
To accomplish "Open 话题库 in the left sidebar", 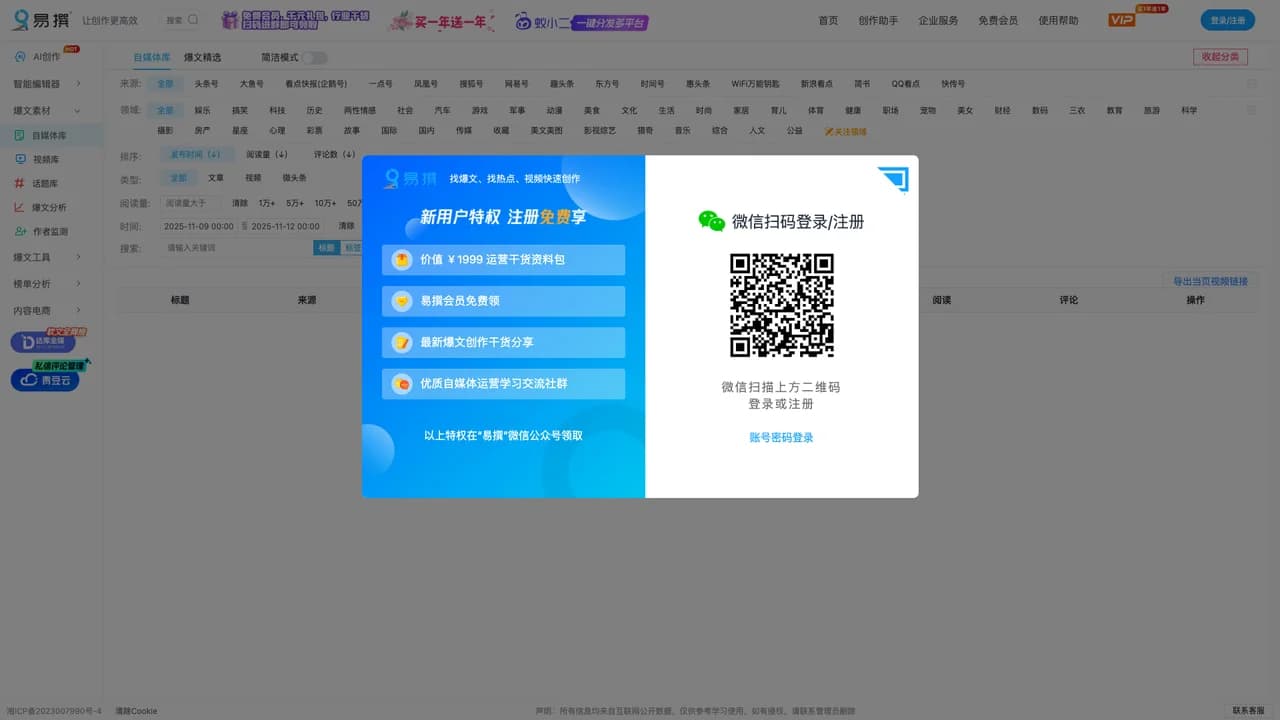I will [x=45, y=183].
